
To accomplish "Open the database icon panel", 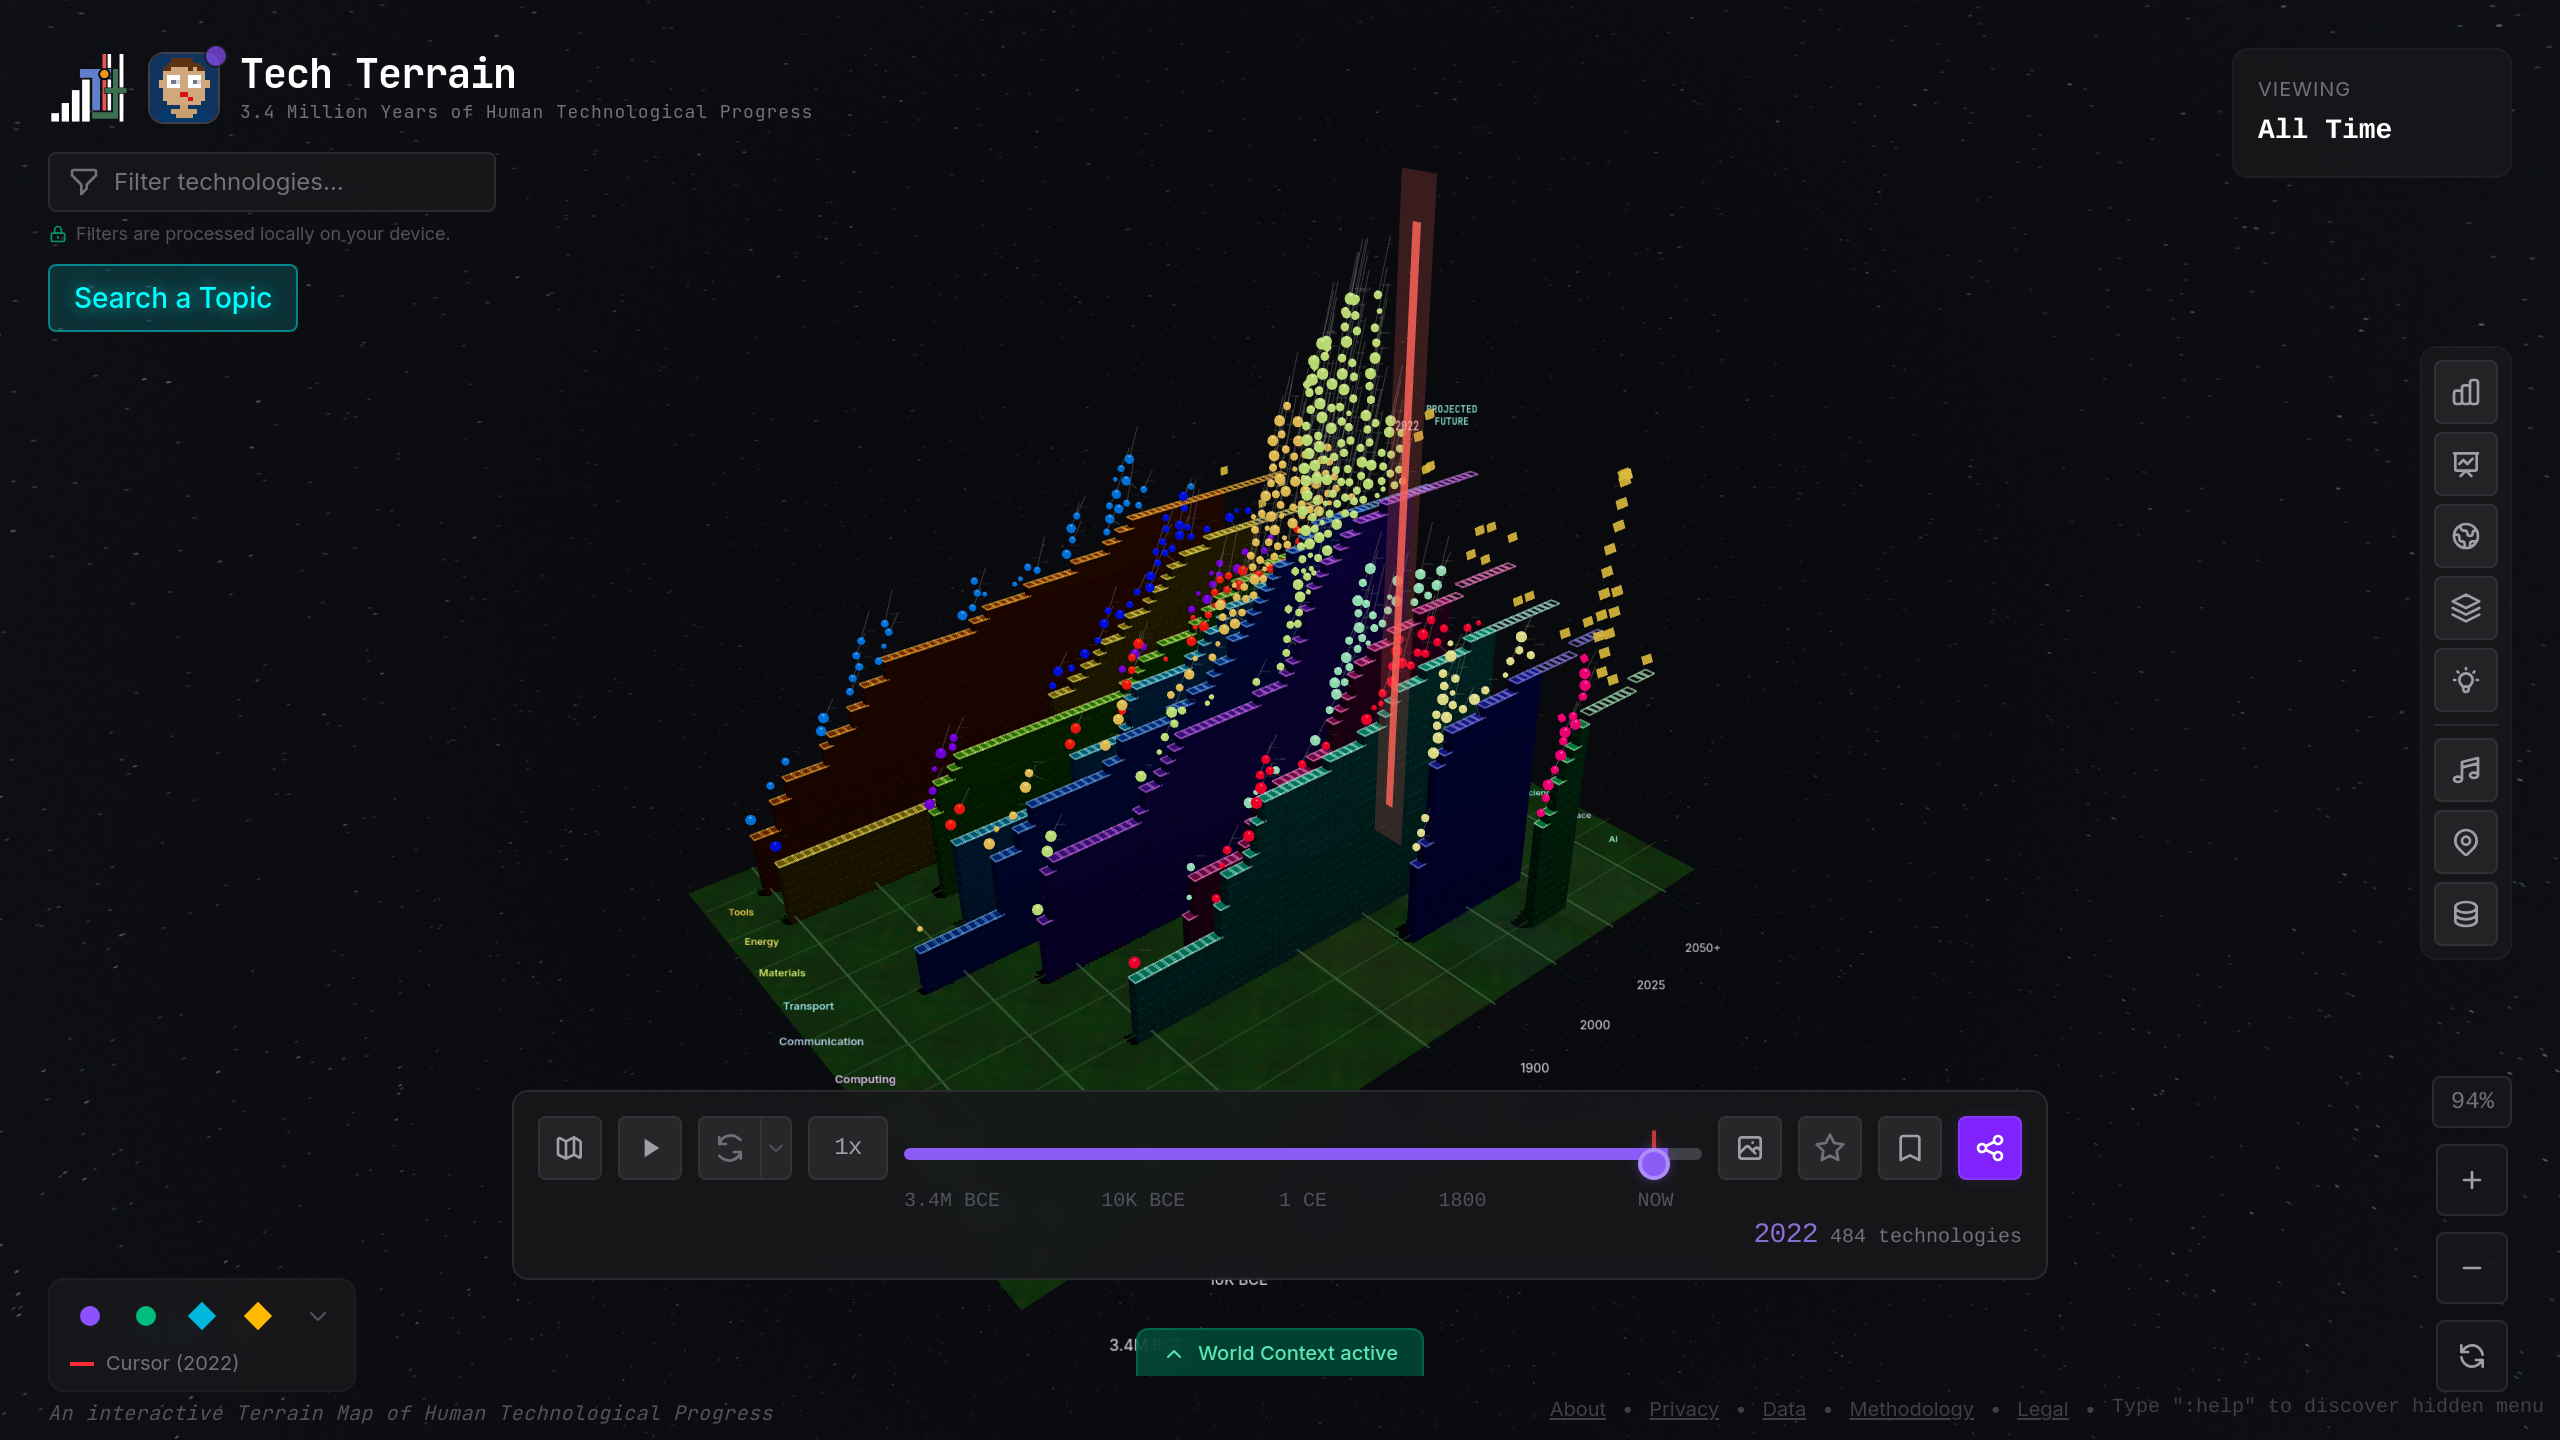I will coord(2465,914).
